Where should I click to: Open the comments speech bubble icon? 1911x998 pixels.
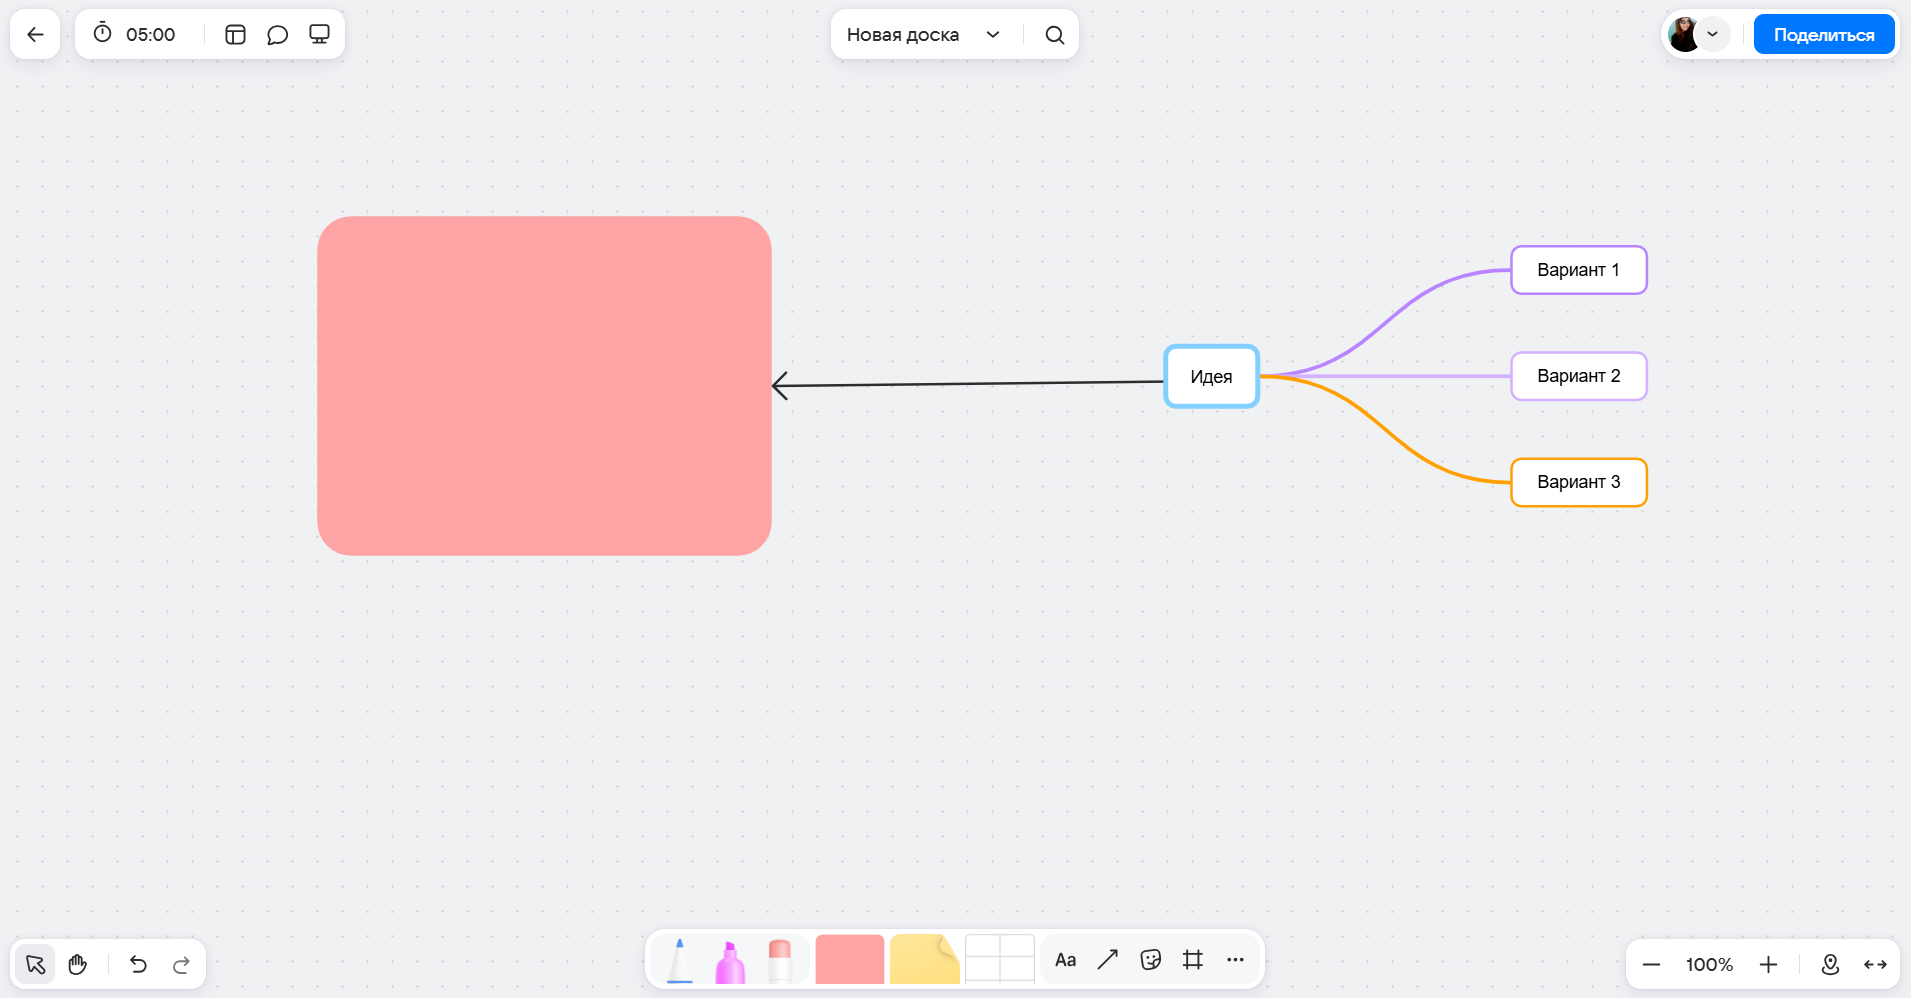click(x=278, y=35)
